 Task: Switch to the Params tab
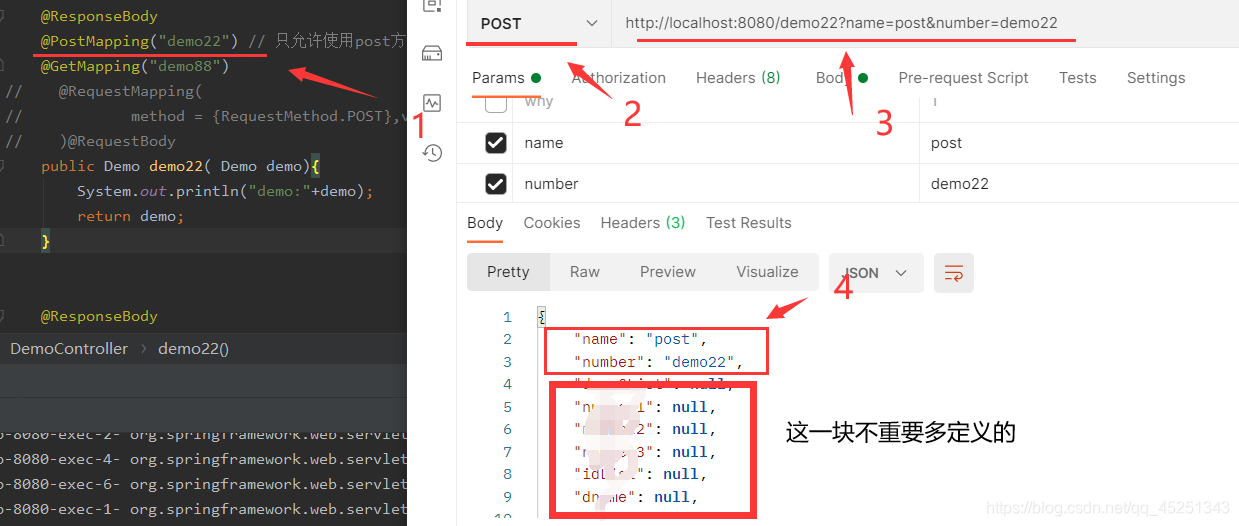tap(506, 78)
